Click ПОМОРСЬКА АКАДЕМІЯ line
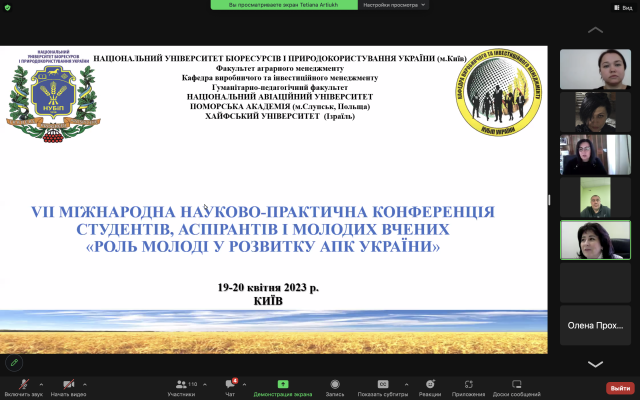The height and width of the screenshot is (400, 640). pyautogui.click(x=280, y=107)
